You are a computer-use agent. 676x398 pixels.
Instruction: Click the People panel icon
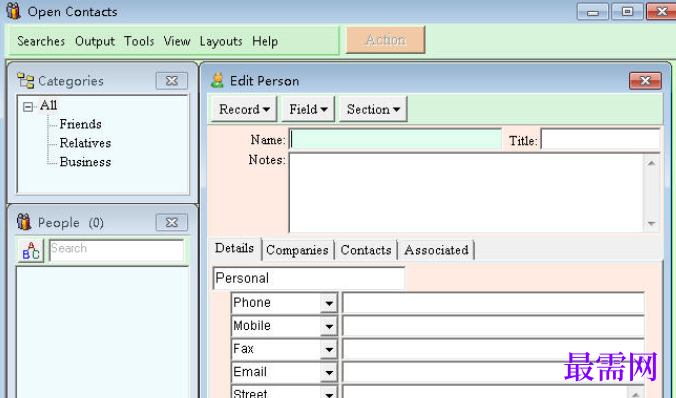pyautogui.click(x=24, y=222)
